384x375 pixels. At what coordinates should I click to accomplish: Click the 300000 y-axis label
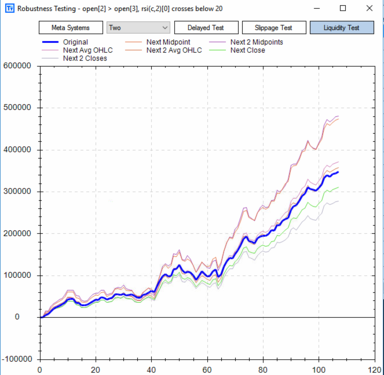tap(17, 191)
